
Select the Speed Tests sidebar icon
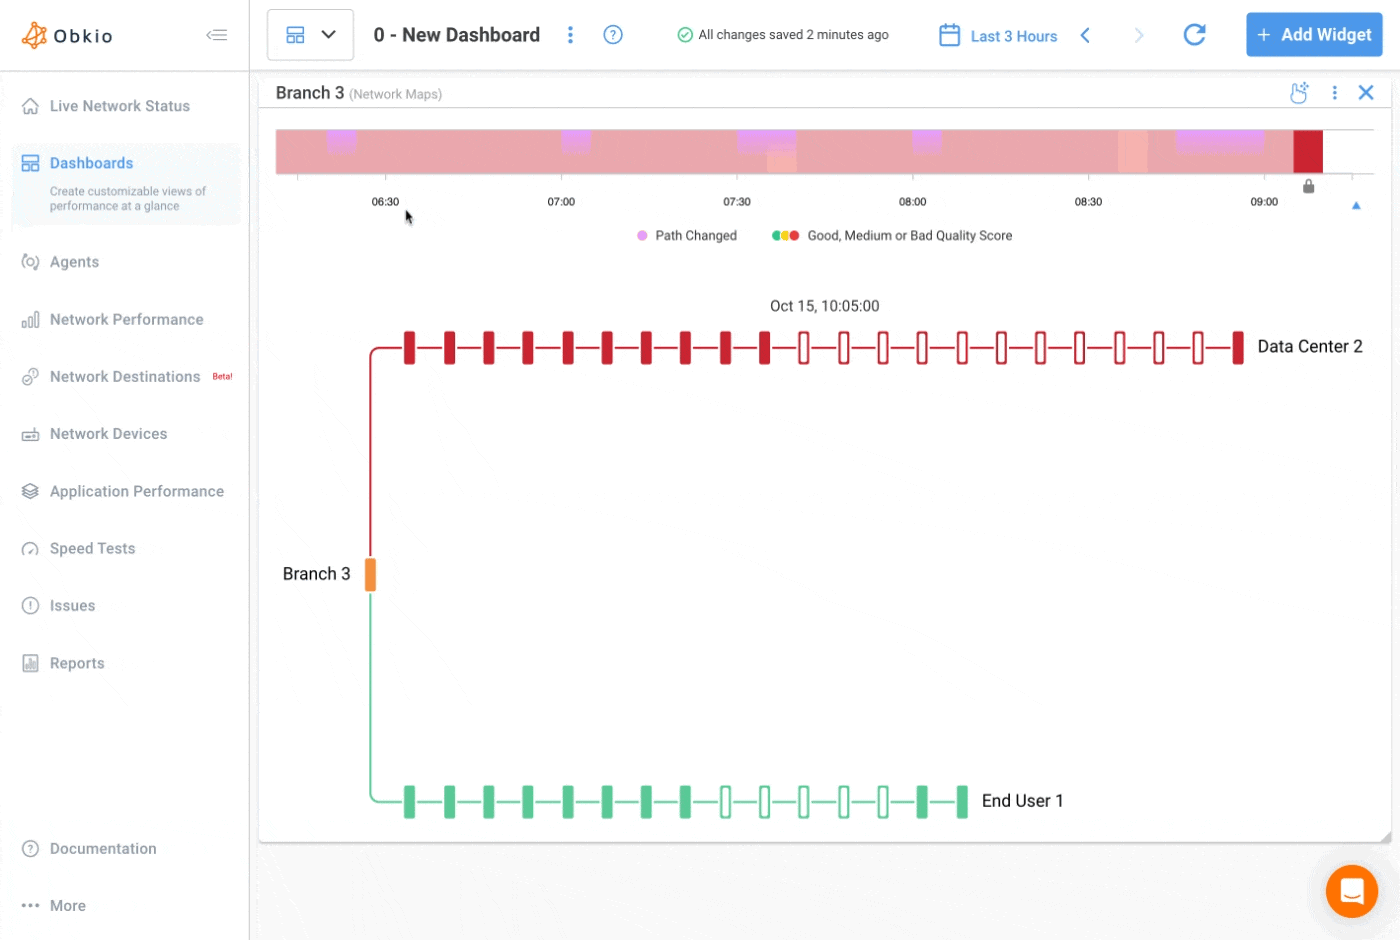point(30,548)
